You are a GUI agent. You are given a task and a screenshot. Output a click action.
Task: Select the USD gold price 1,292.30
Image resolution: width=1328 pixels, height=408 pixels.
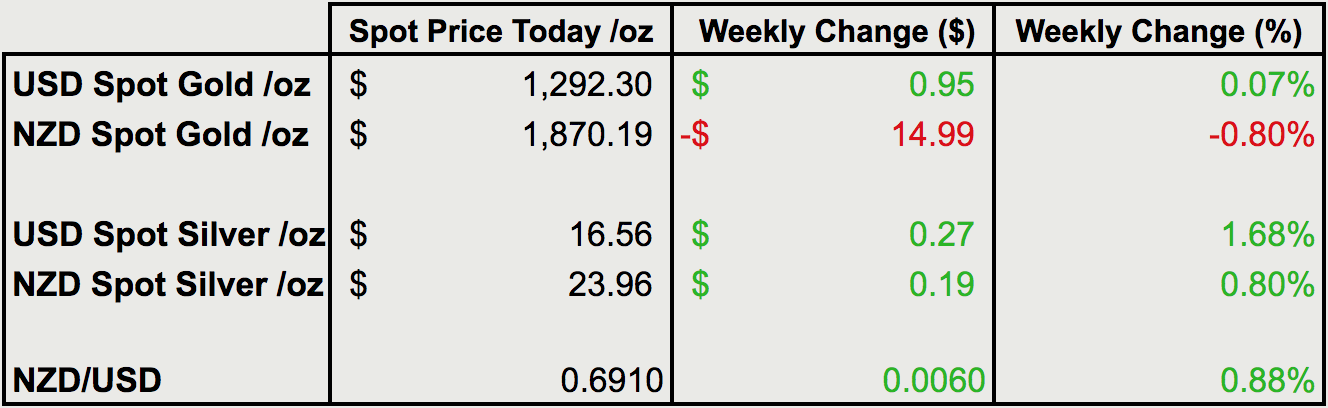587,85
